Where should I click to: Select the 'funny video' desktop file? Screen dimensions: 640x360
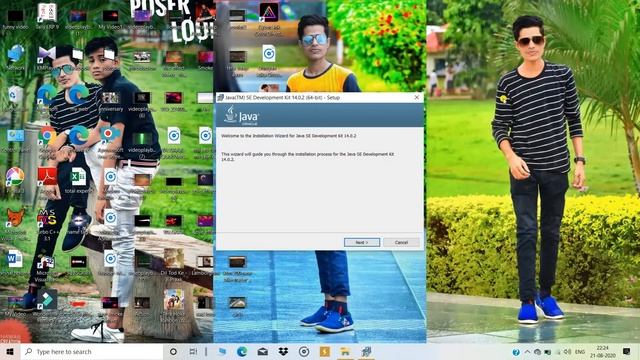click(x=16, y=19)
